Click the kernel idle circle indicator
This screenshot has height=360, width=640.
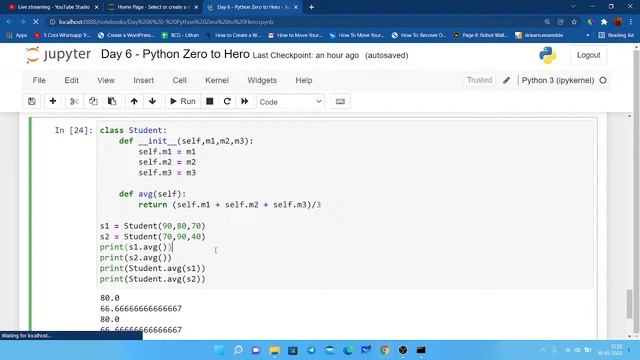(603, 80)
